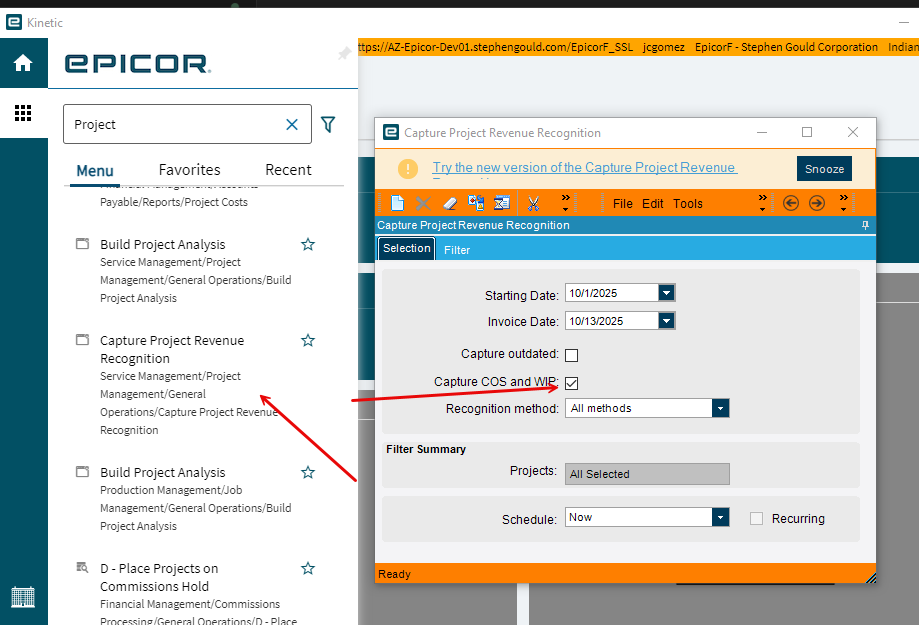Expand toolbar overflow chevron after scissors
This screenshot has height=625, width=919.
coord(566,203)
